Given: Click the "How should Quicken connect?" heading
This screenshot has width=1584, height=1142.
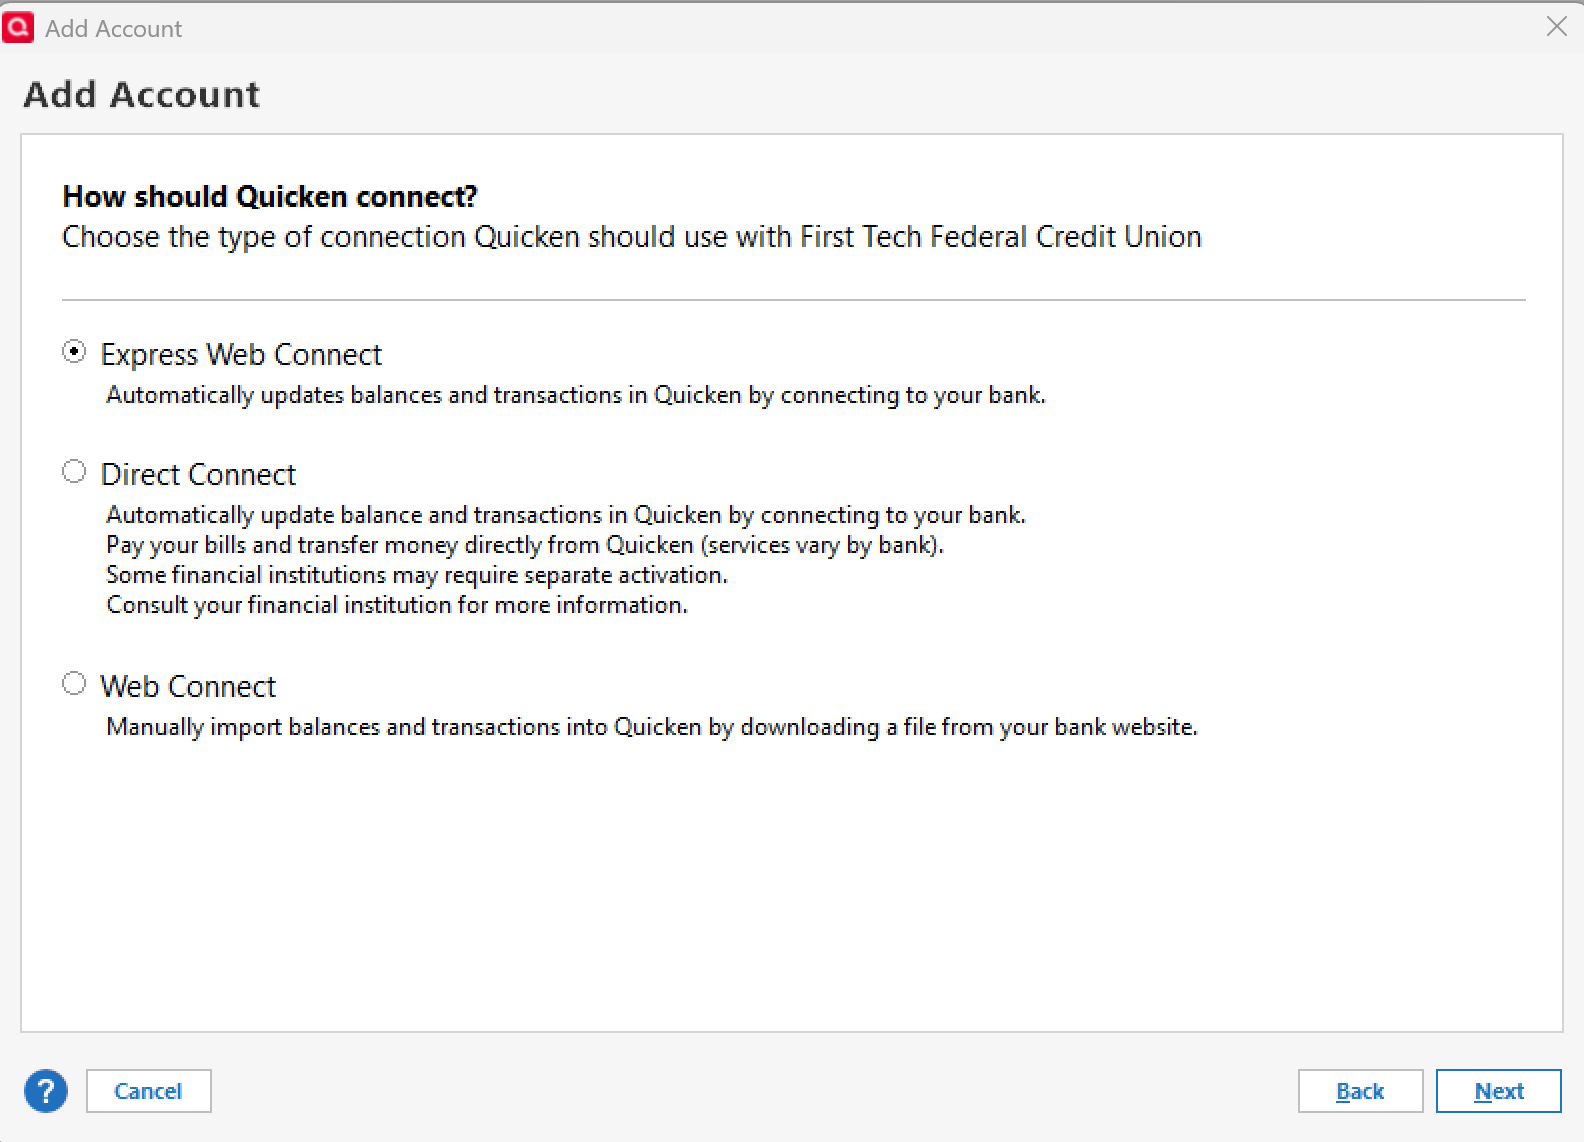Looking at the screenshot, I should click(x=270, y=197).
